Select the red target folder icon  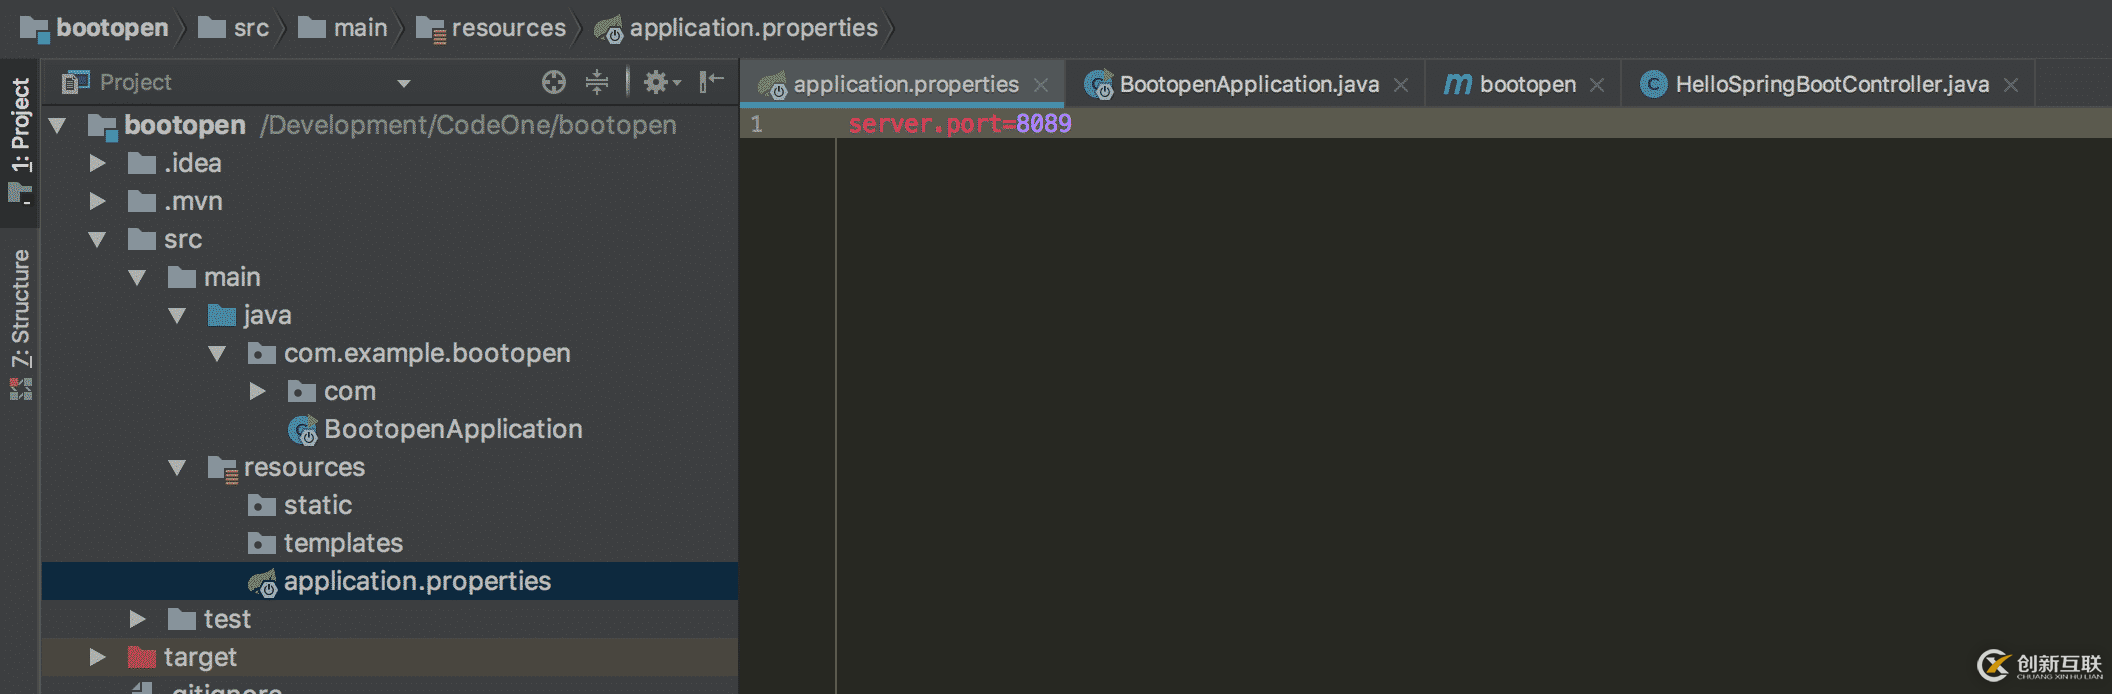click(x=142, y=657)
